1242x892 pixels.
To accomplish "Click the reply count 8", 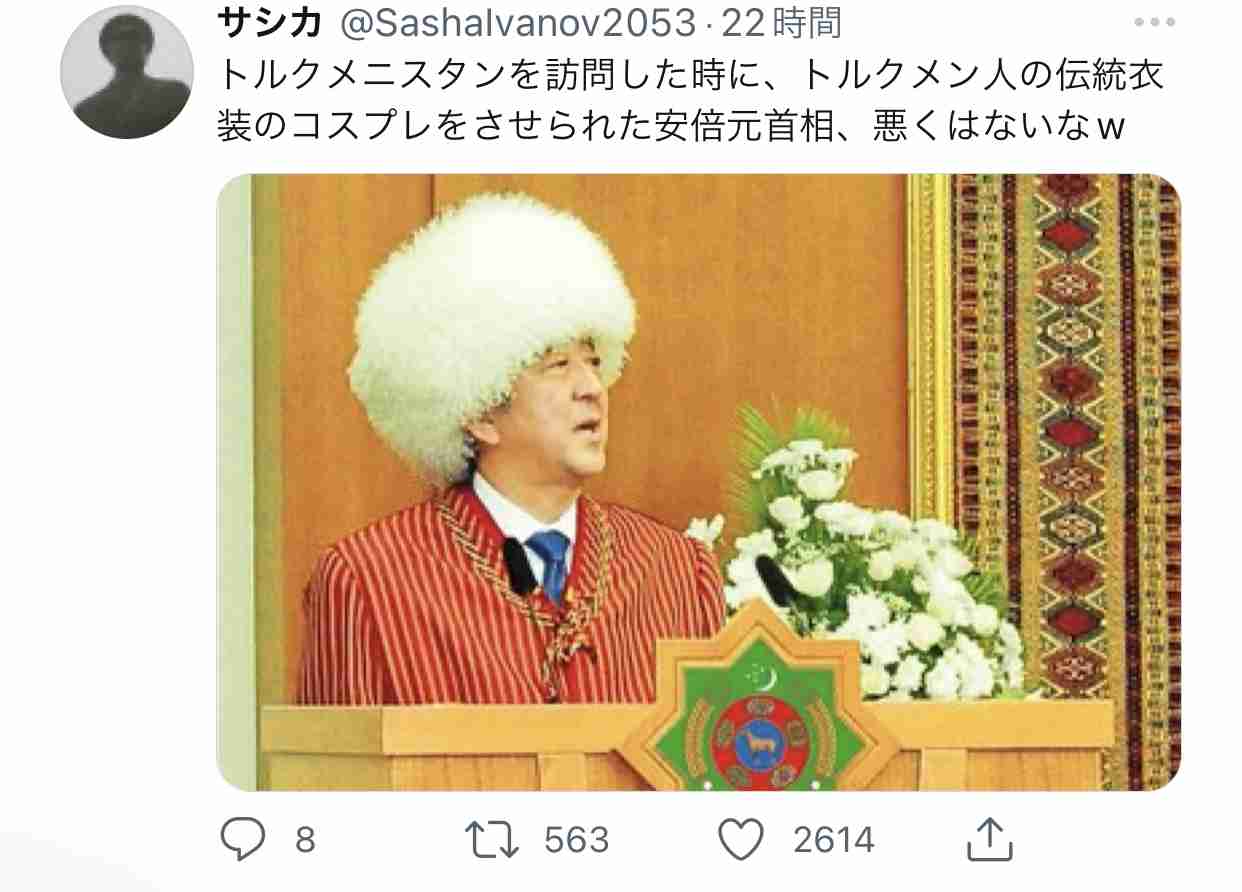I will coord(305,840).
